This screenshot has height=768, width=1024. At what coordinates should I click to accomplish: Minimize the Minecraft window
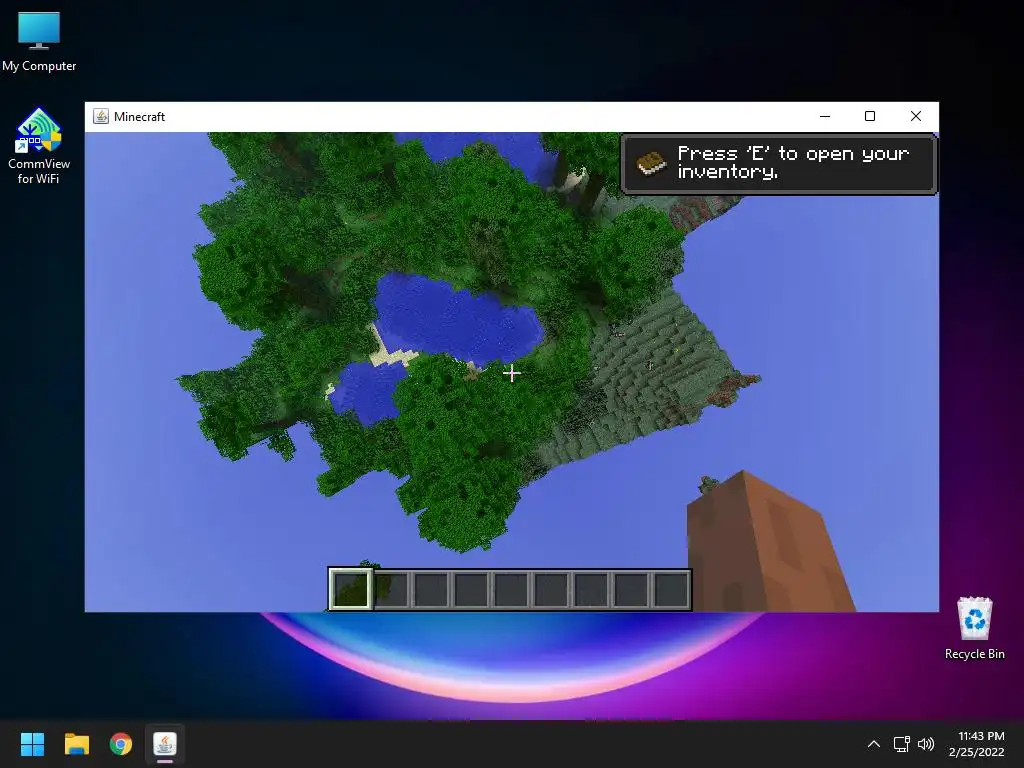coord(825,116)
